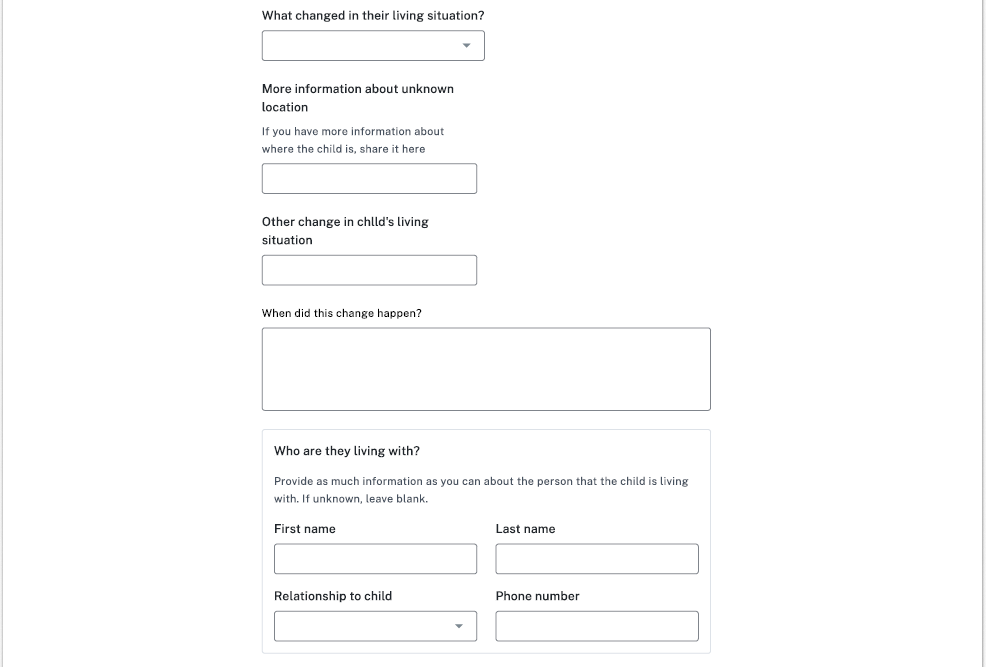986x667 pixels.
Task: Expand the Relationship to child dropdown
Action: [x=375, y=626]
